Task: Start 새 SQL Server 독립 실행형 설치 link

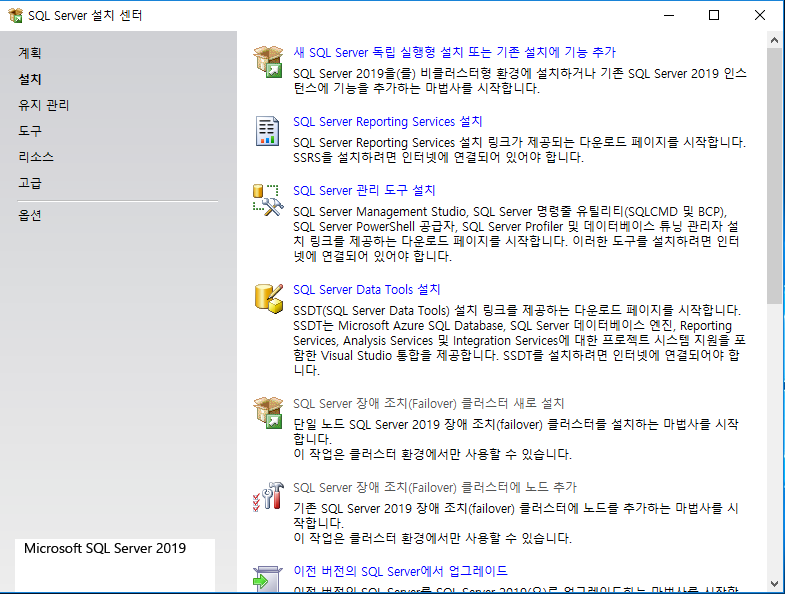Action: [454, 52]
